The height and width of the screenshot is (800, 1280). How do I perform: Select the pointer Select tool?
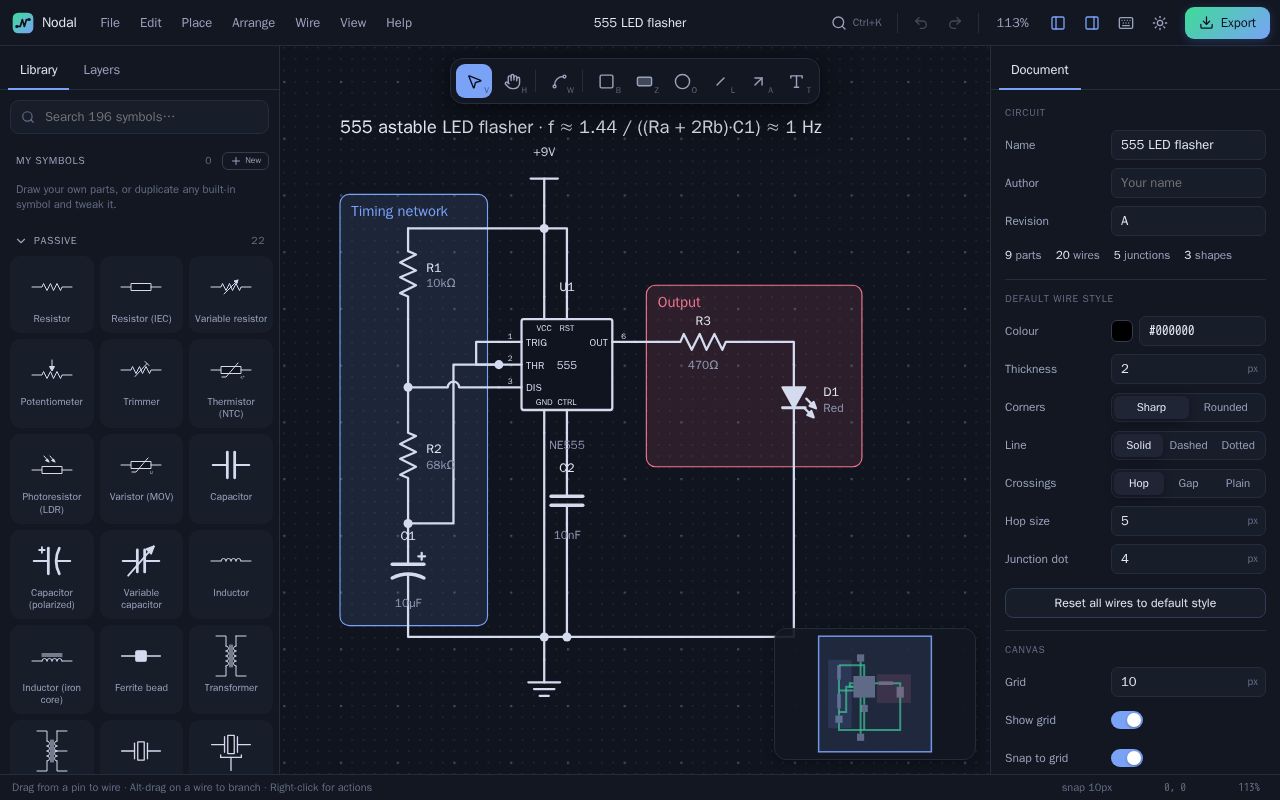tap(474, 81)
